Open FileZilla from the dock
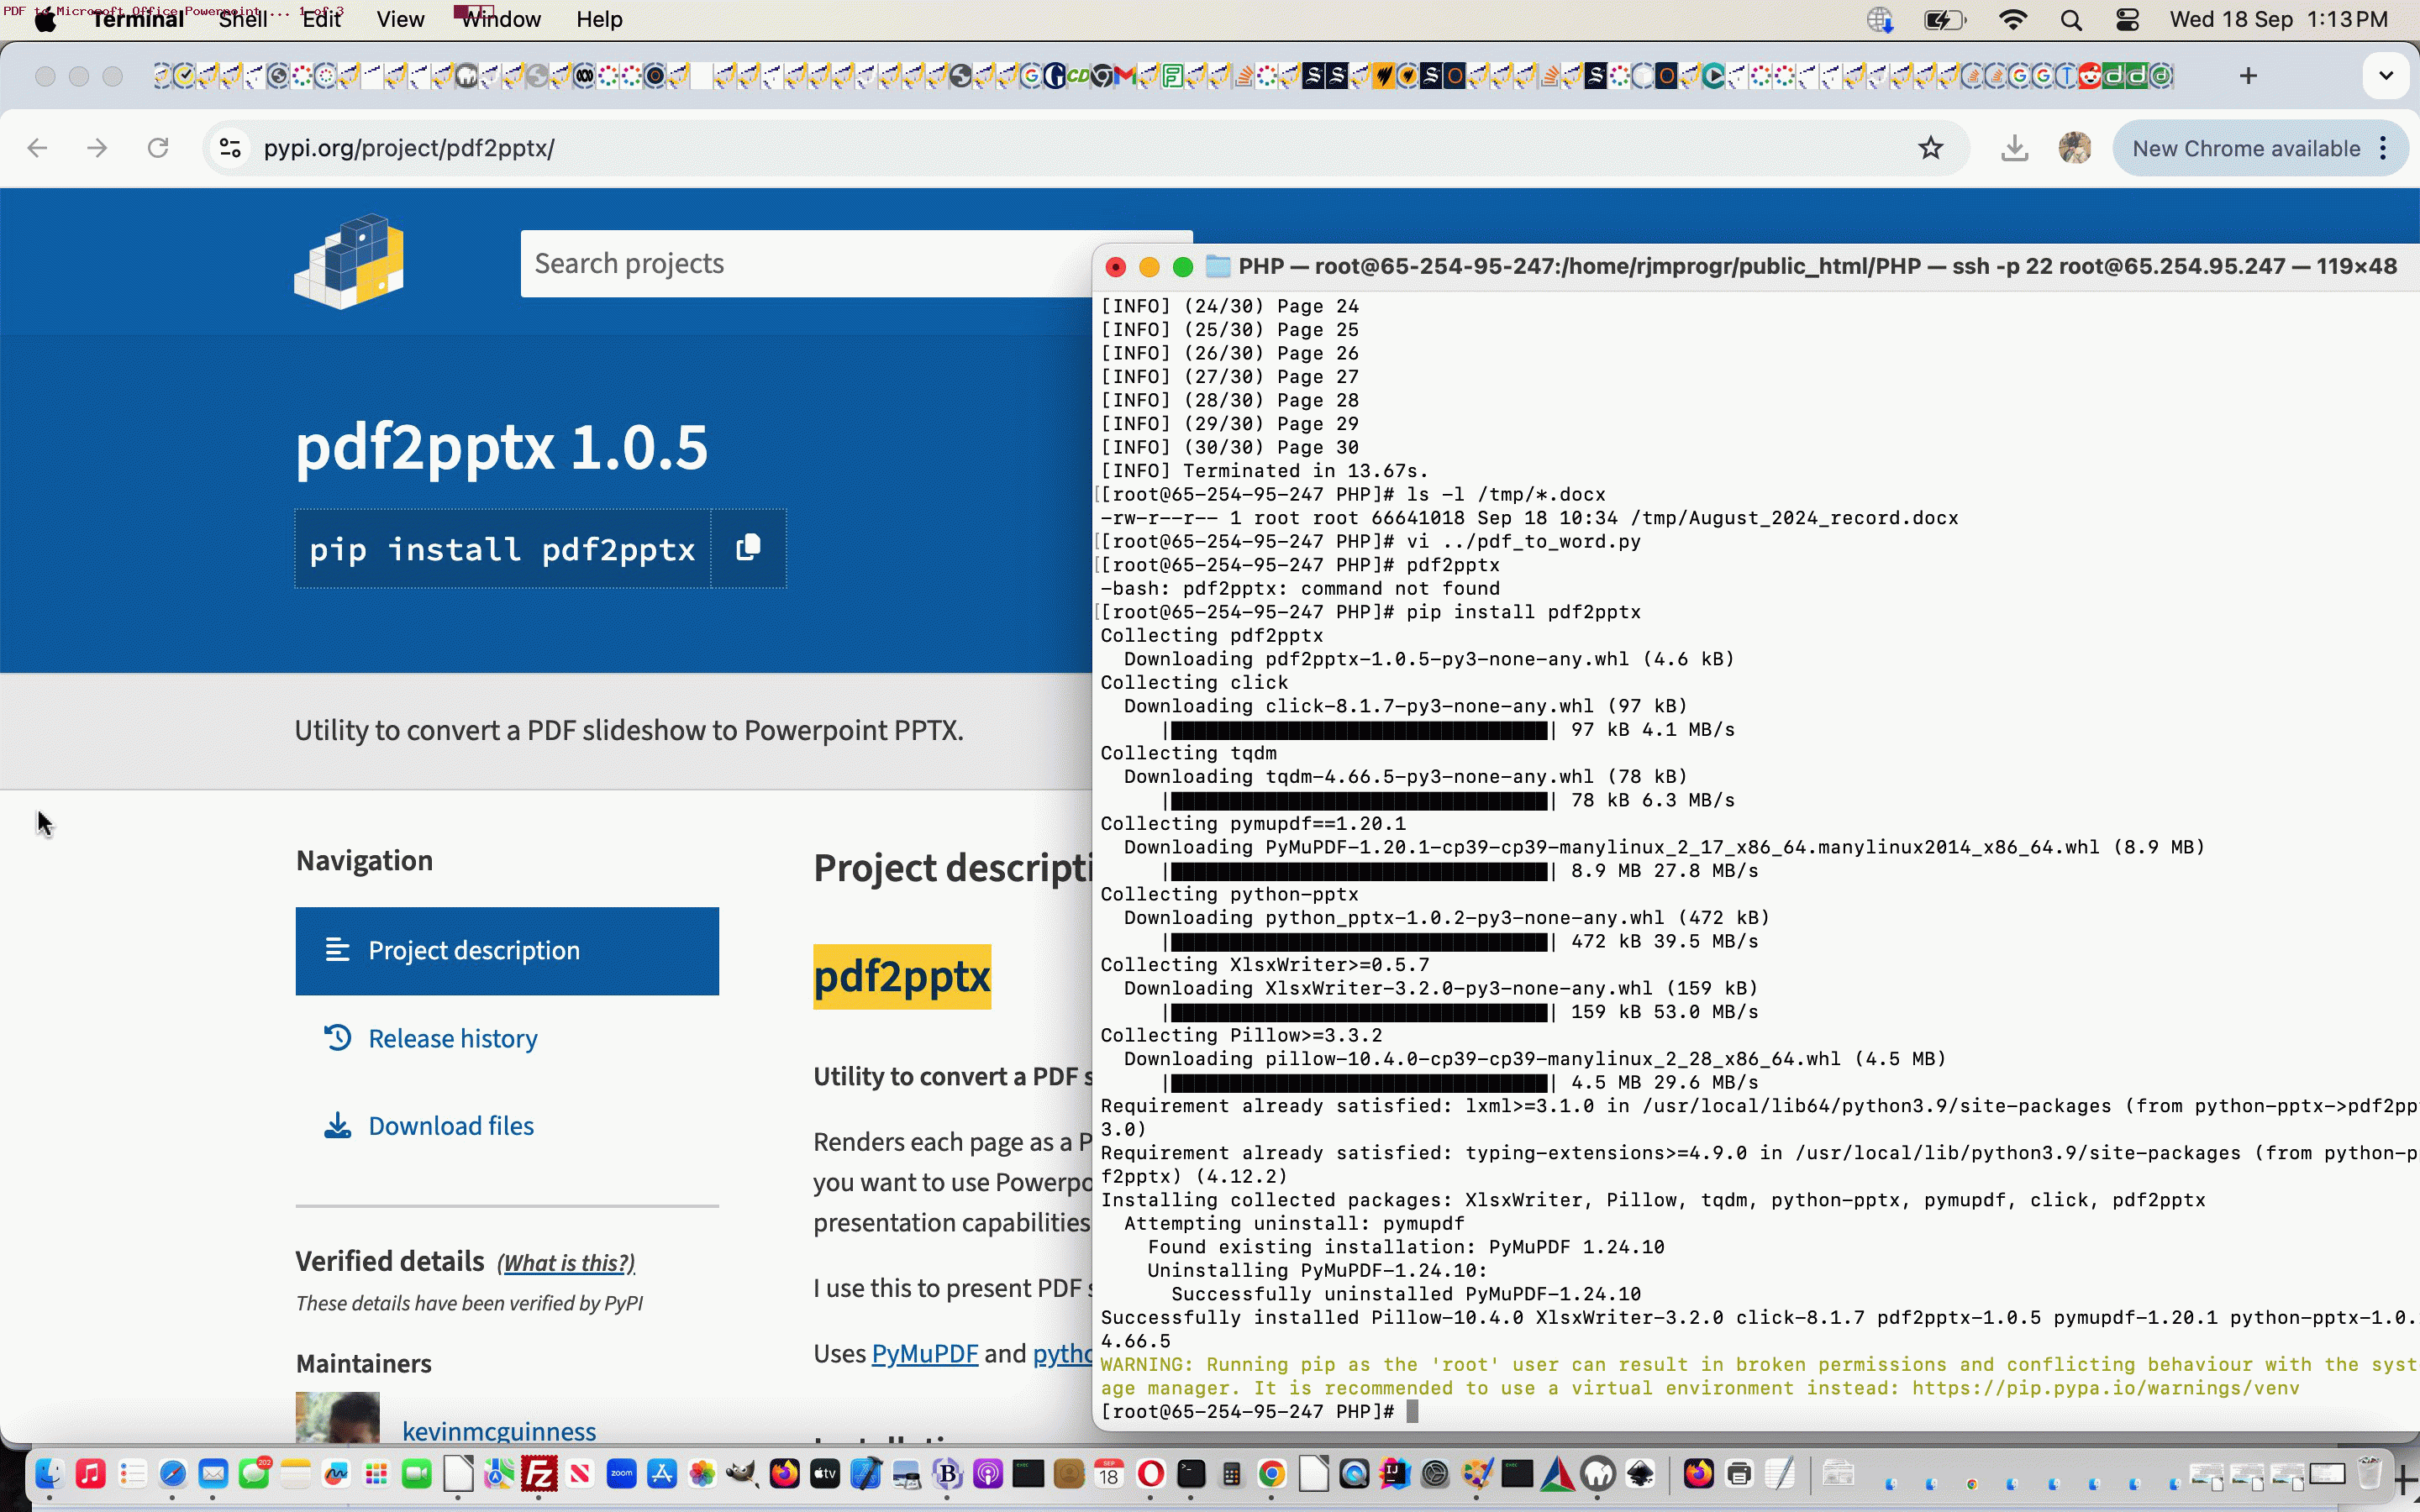The width and height of the screenshot is (2420, 1512). (539, 1474)
